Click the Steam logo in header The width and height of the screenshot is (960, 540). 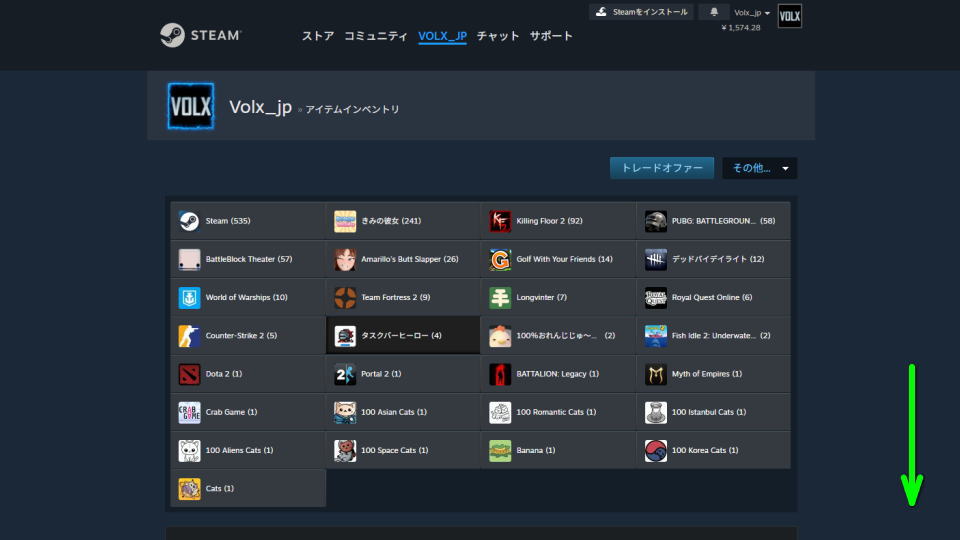pos(200,35)
